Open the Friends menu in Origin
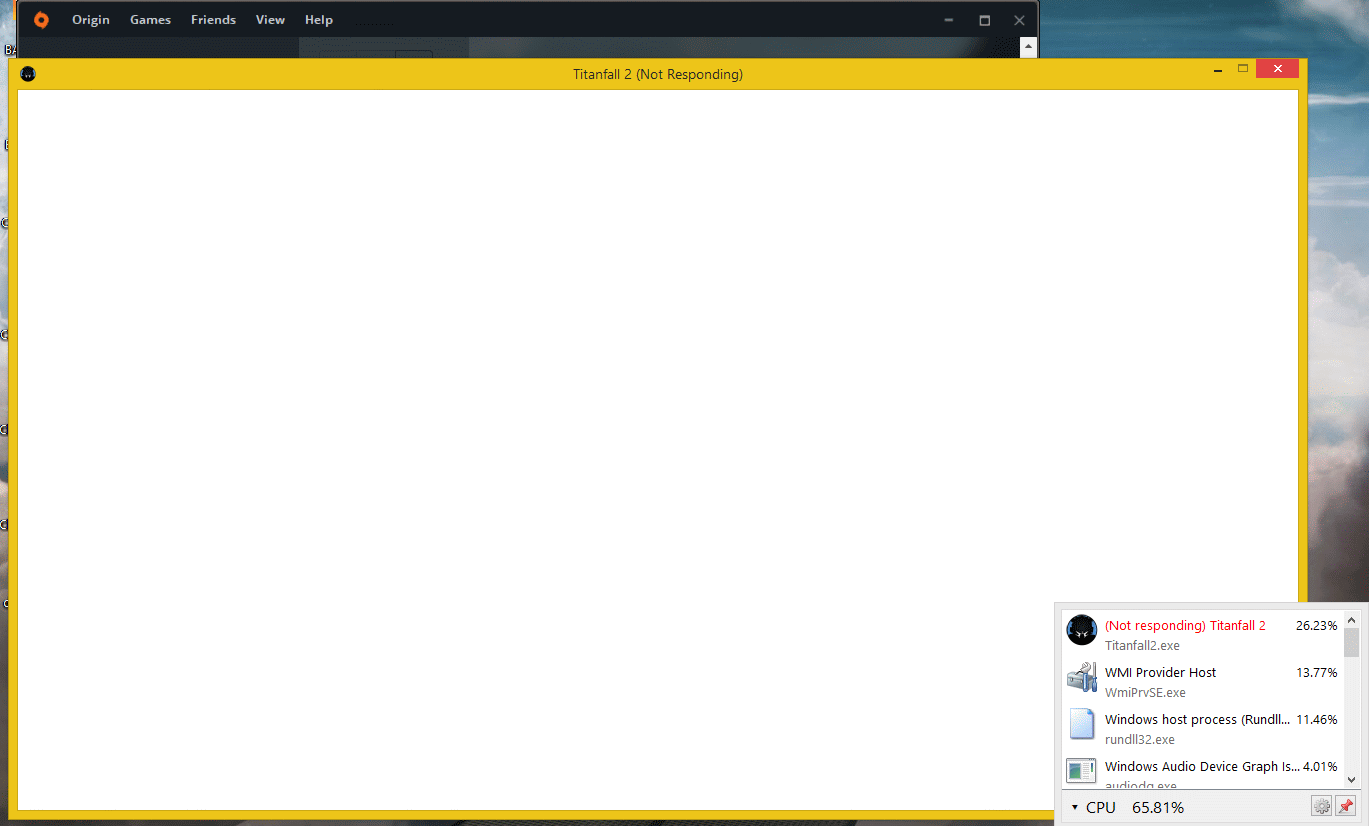 213,20
